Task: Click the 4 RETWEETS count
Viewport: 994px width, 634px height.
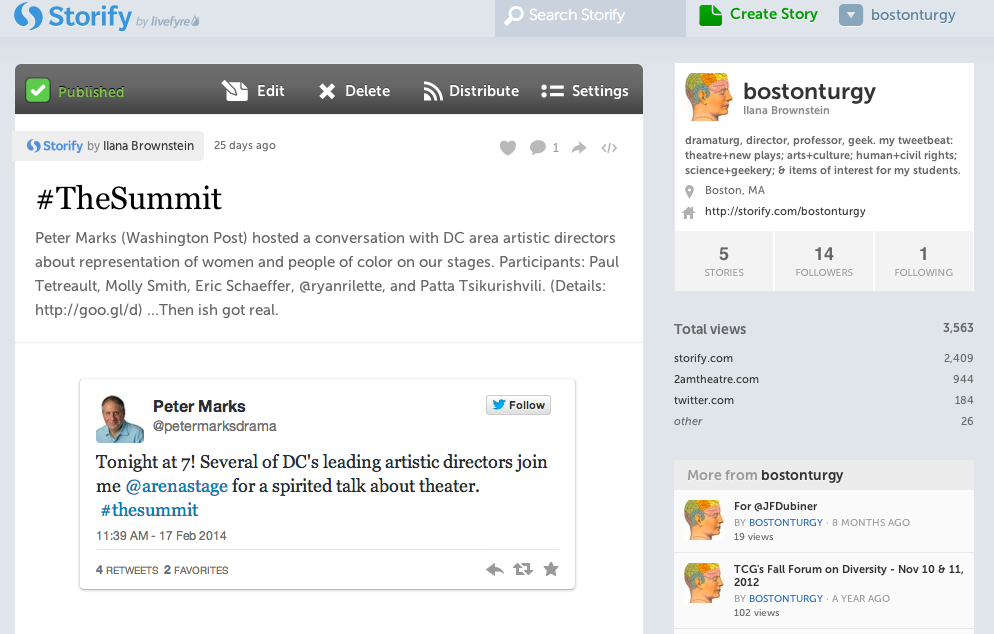Action: [127, 570]
